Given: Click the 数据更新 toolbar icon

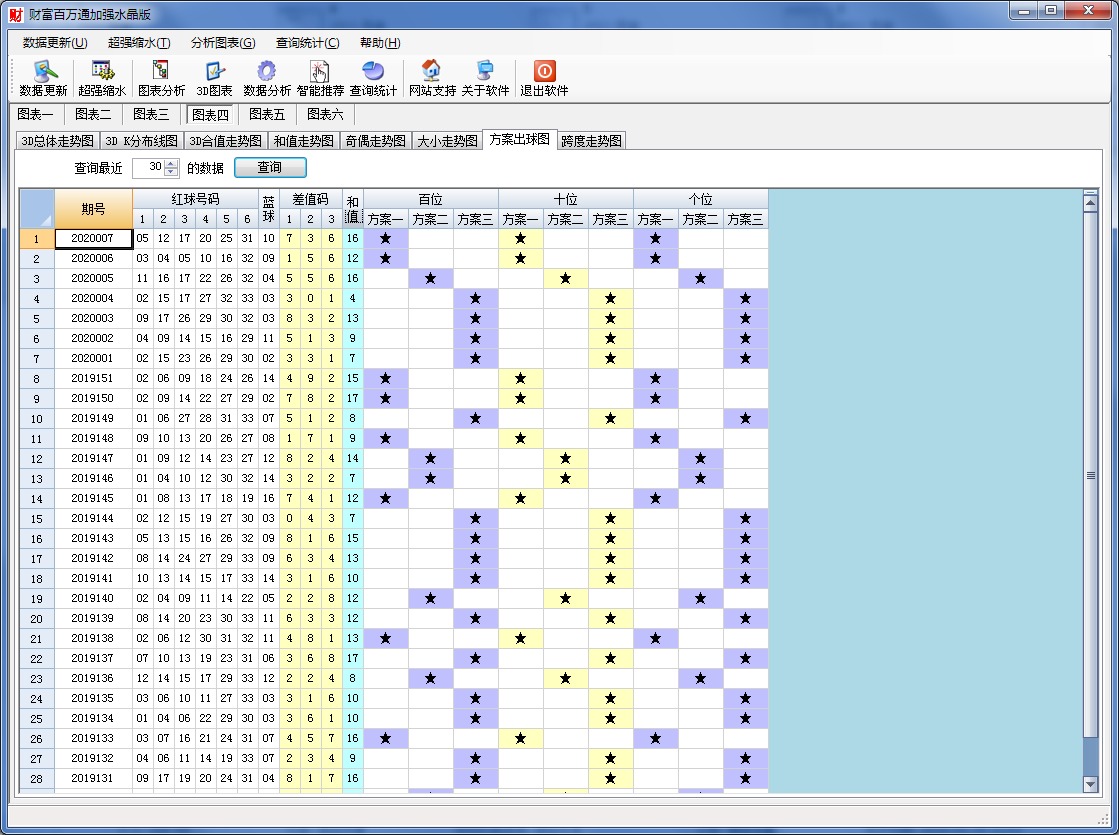Looking at the screenshot, I should (43, 78).
